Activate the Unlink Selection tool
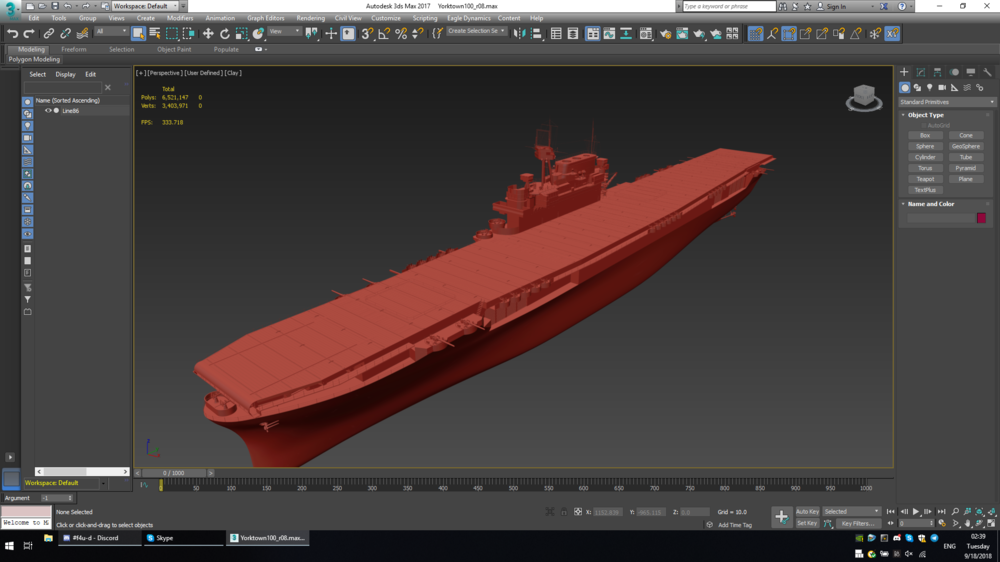 [x=65, y=34]
